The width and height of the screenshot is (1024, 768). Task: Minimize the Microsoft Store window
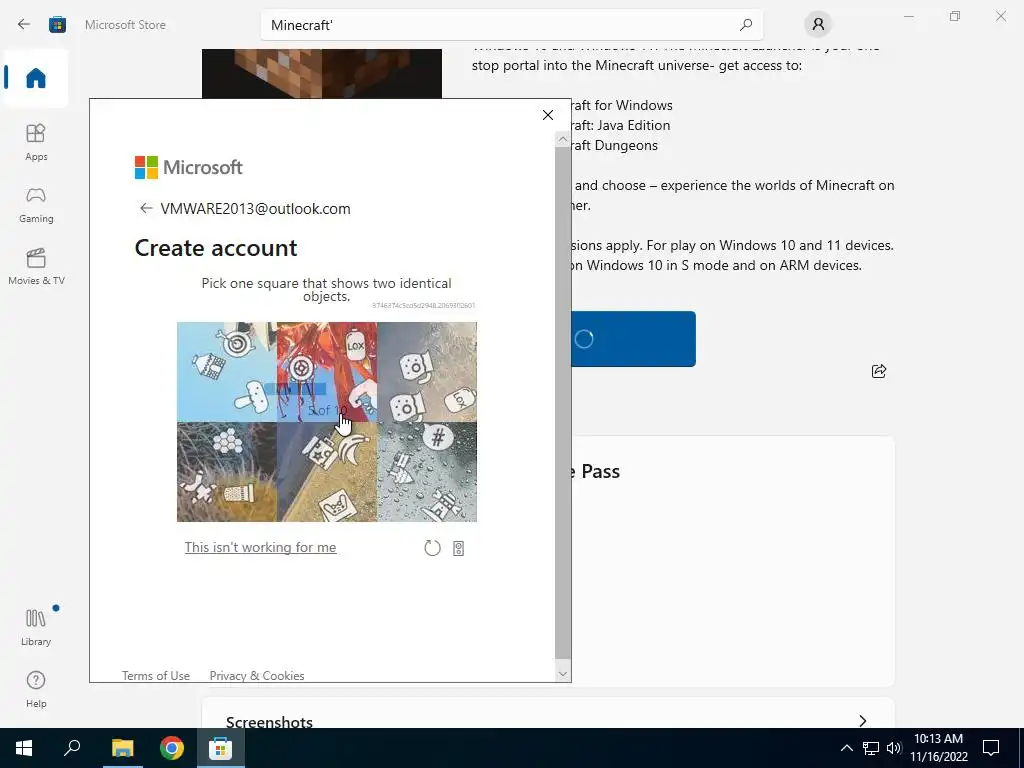(x=908, y=16)
